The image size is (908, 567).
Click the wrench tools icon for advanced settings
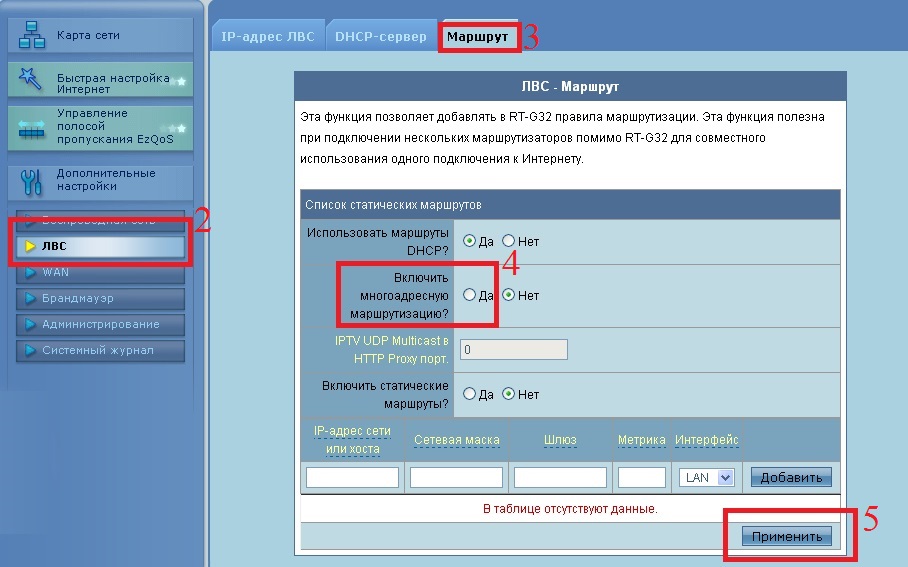point(31,181)
